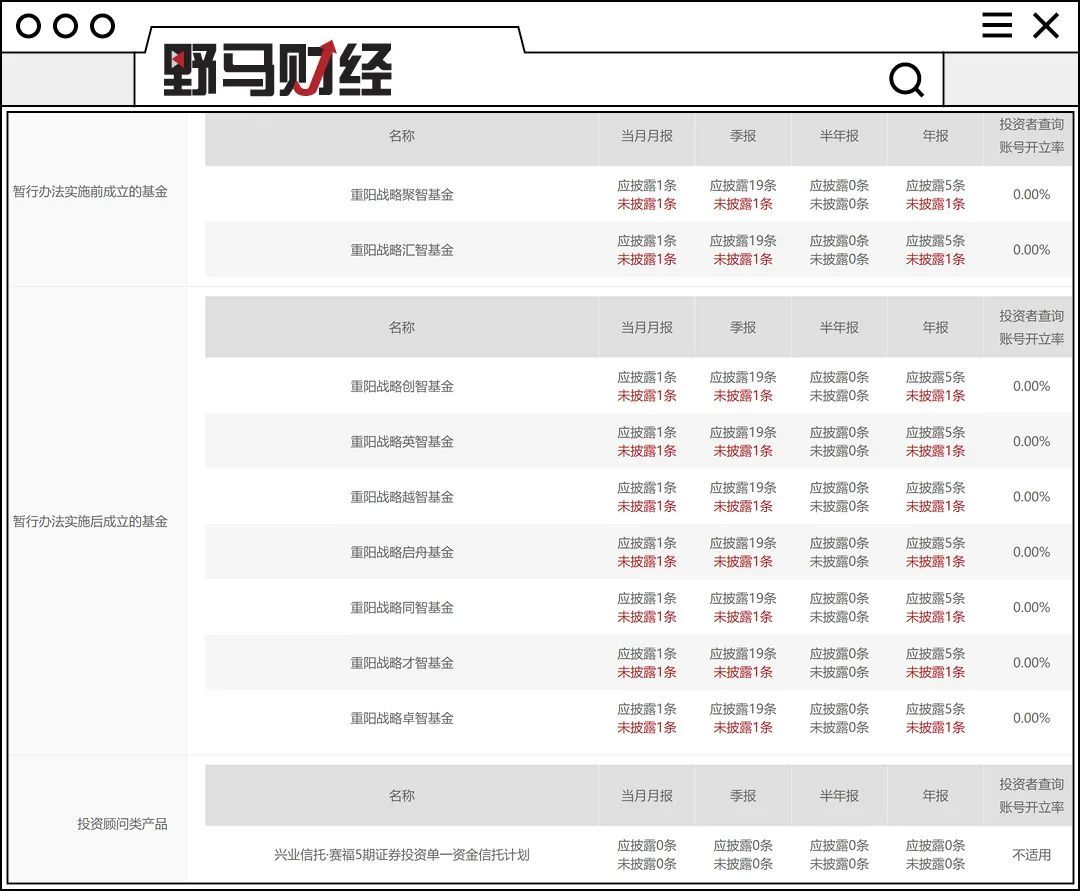The image size is (1080, 891).
Task: Click 卓智基金 annual report cell
Action: click(935, 718)
